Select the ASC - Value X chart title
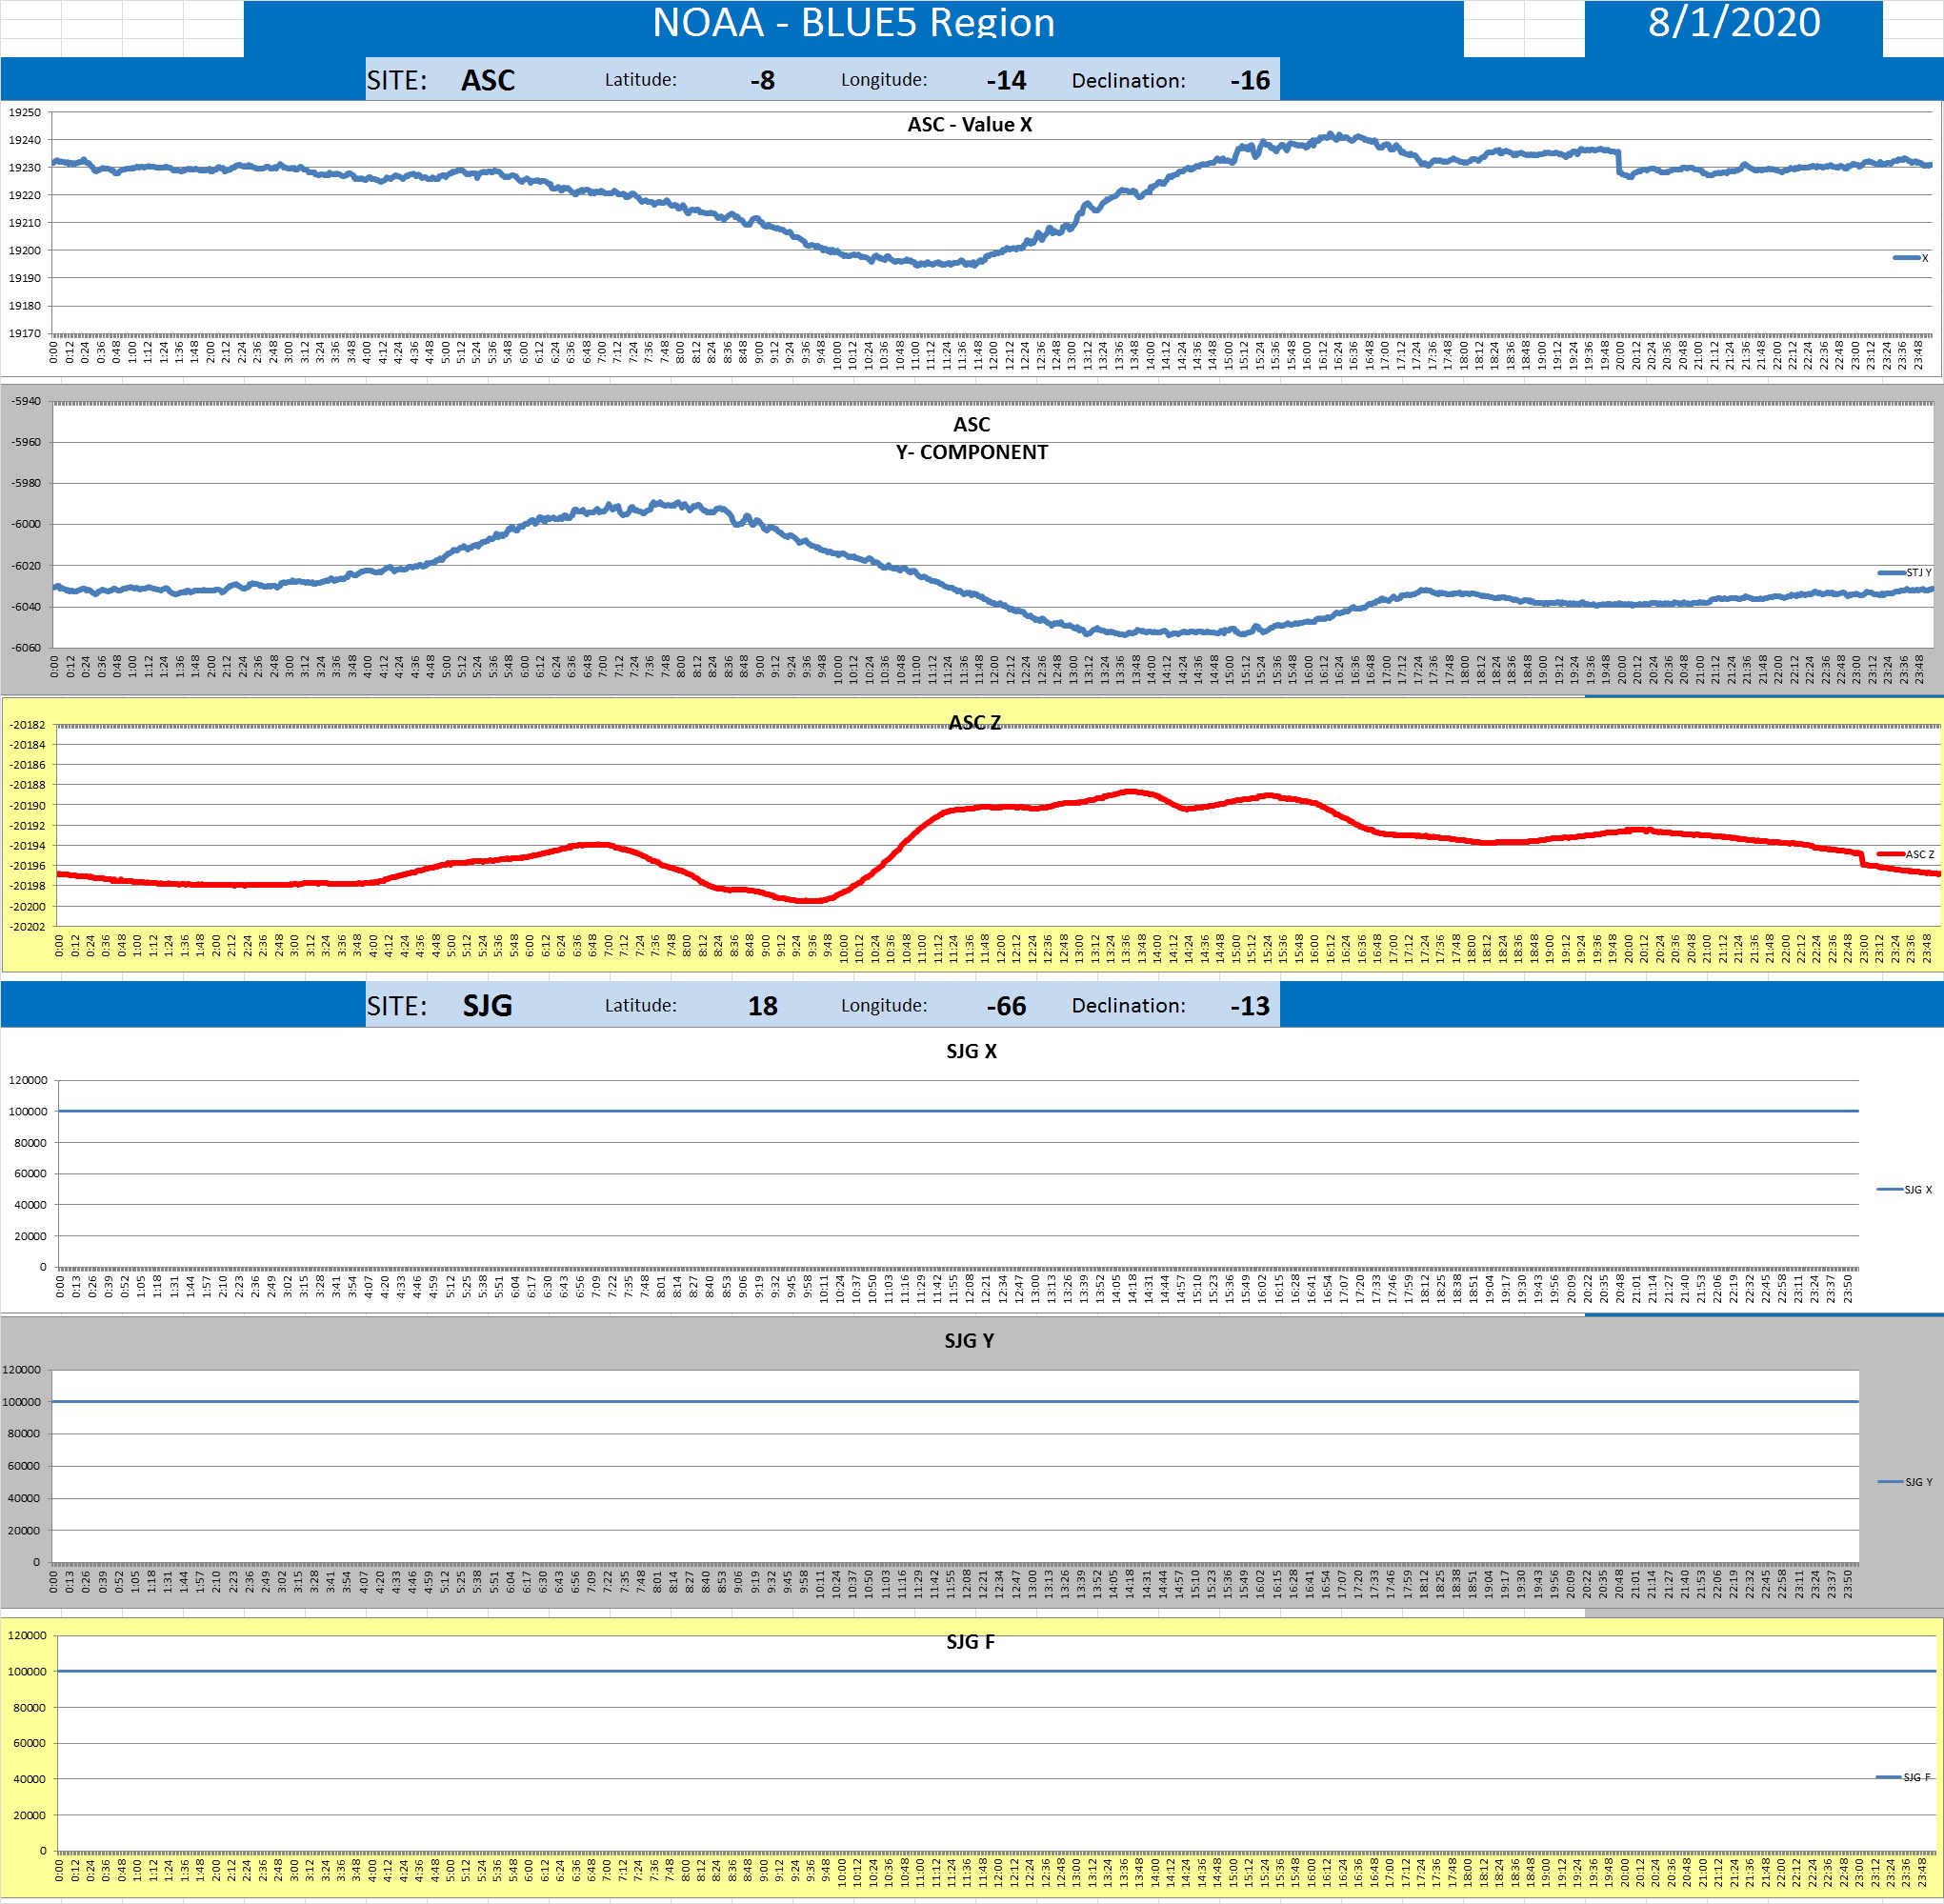 point(969,125)
